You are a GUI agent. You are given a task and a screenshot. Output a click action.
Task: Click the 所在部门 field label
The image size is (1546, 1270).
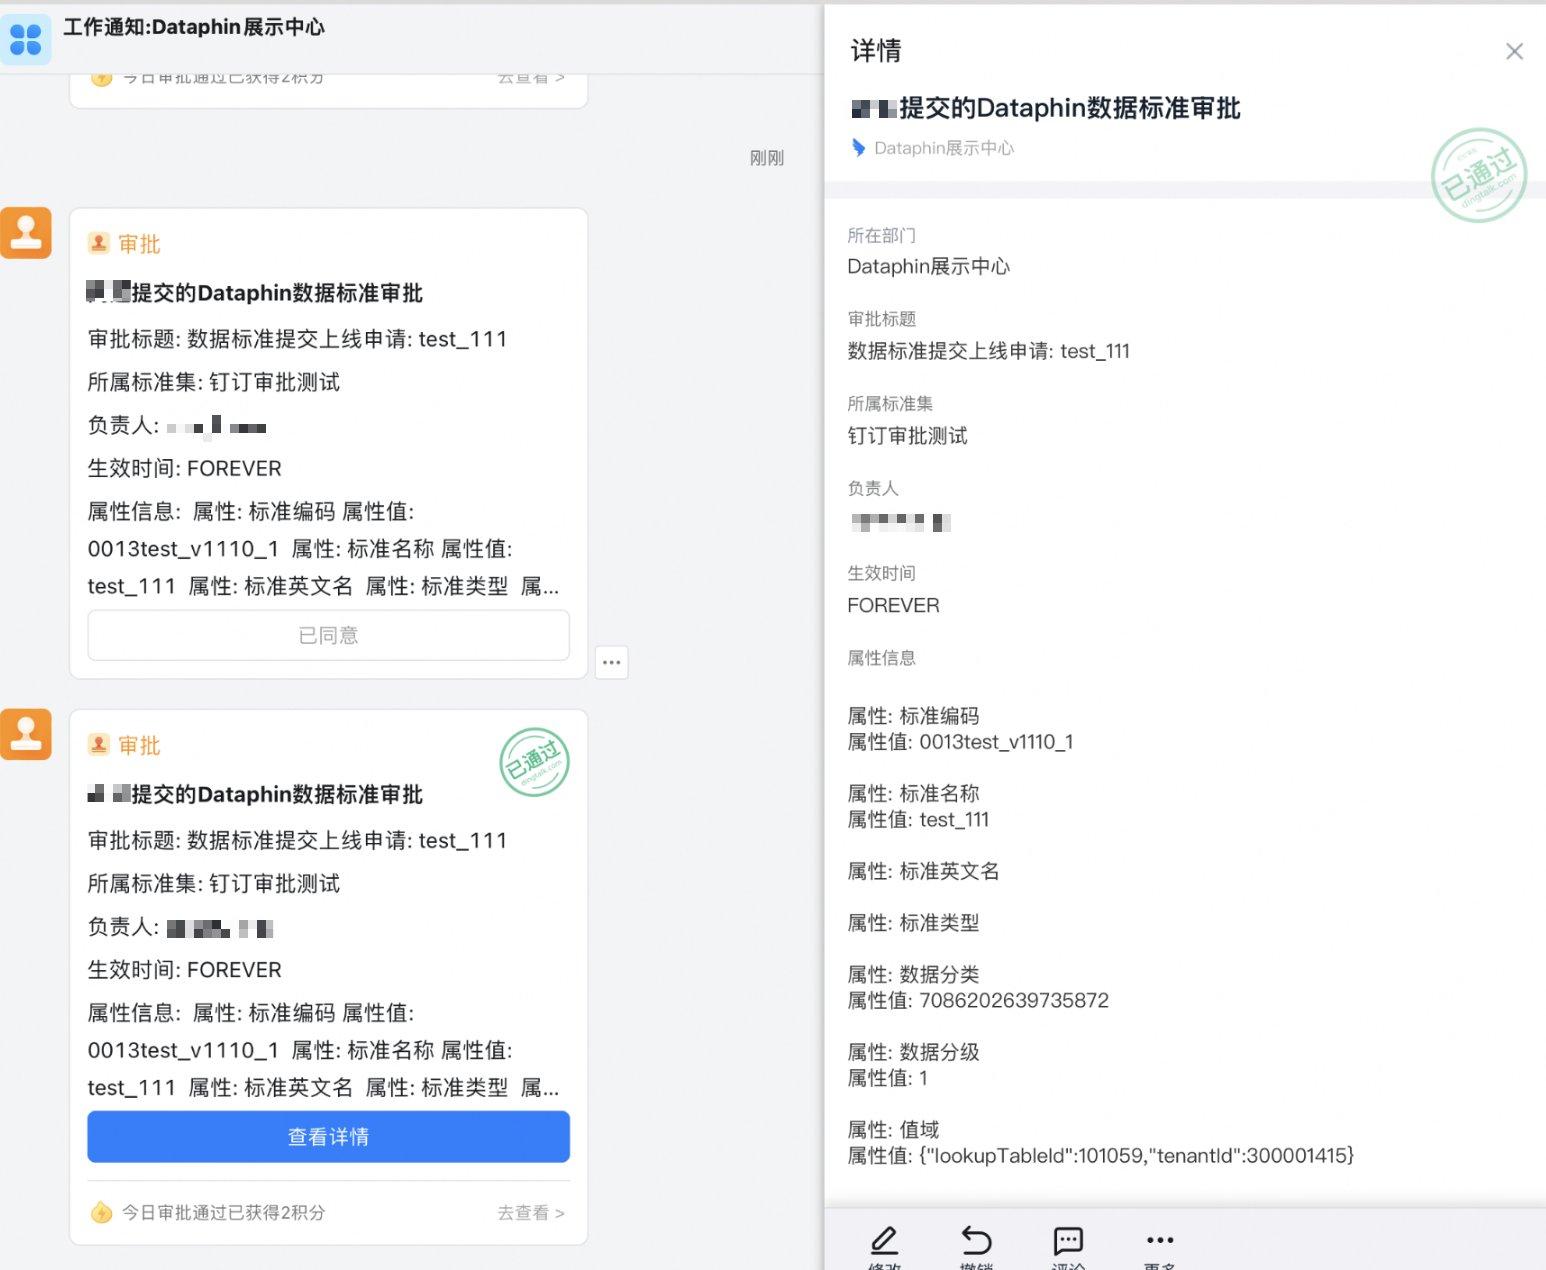point(881,235)
